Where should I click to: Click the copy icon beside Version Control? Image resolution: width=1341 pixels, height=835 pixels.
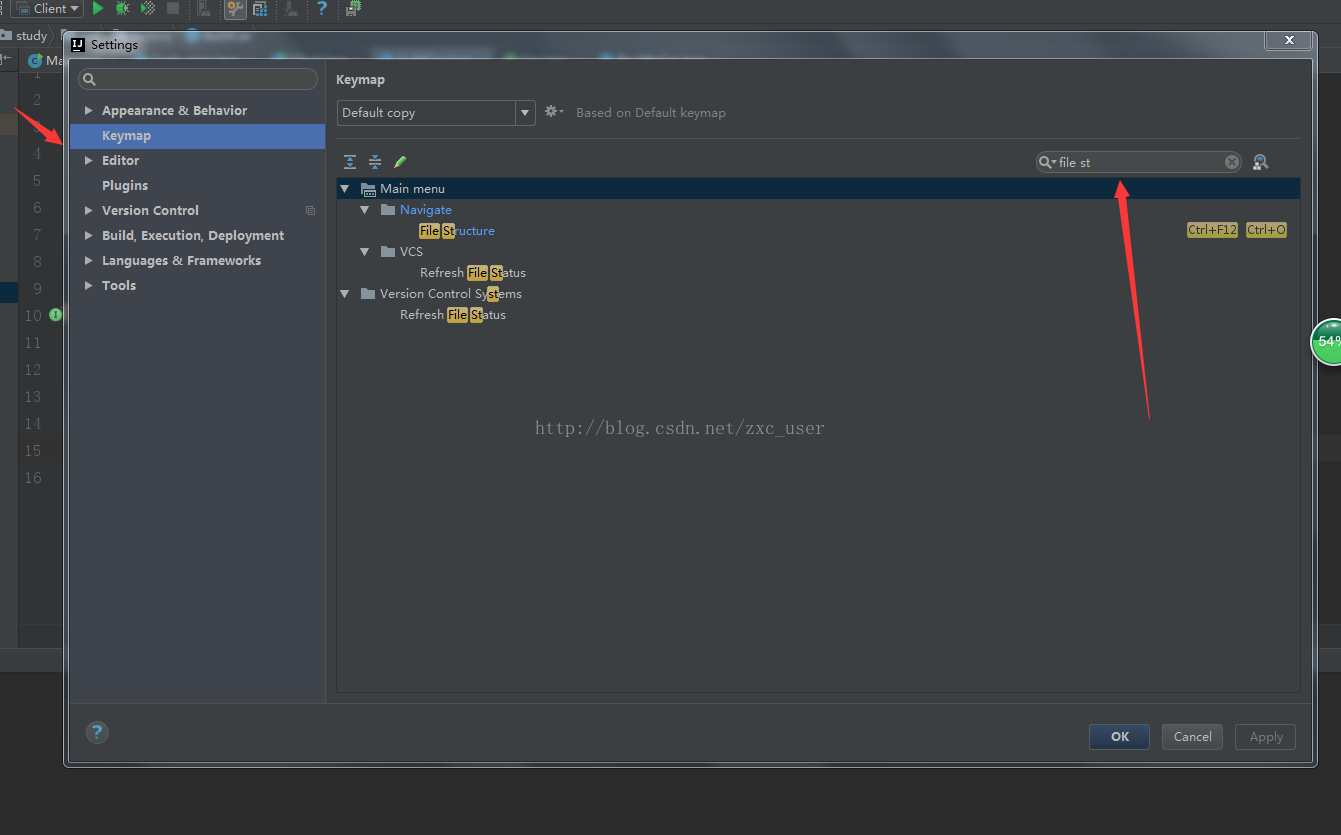pos(310,211)
